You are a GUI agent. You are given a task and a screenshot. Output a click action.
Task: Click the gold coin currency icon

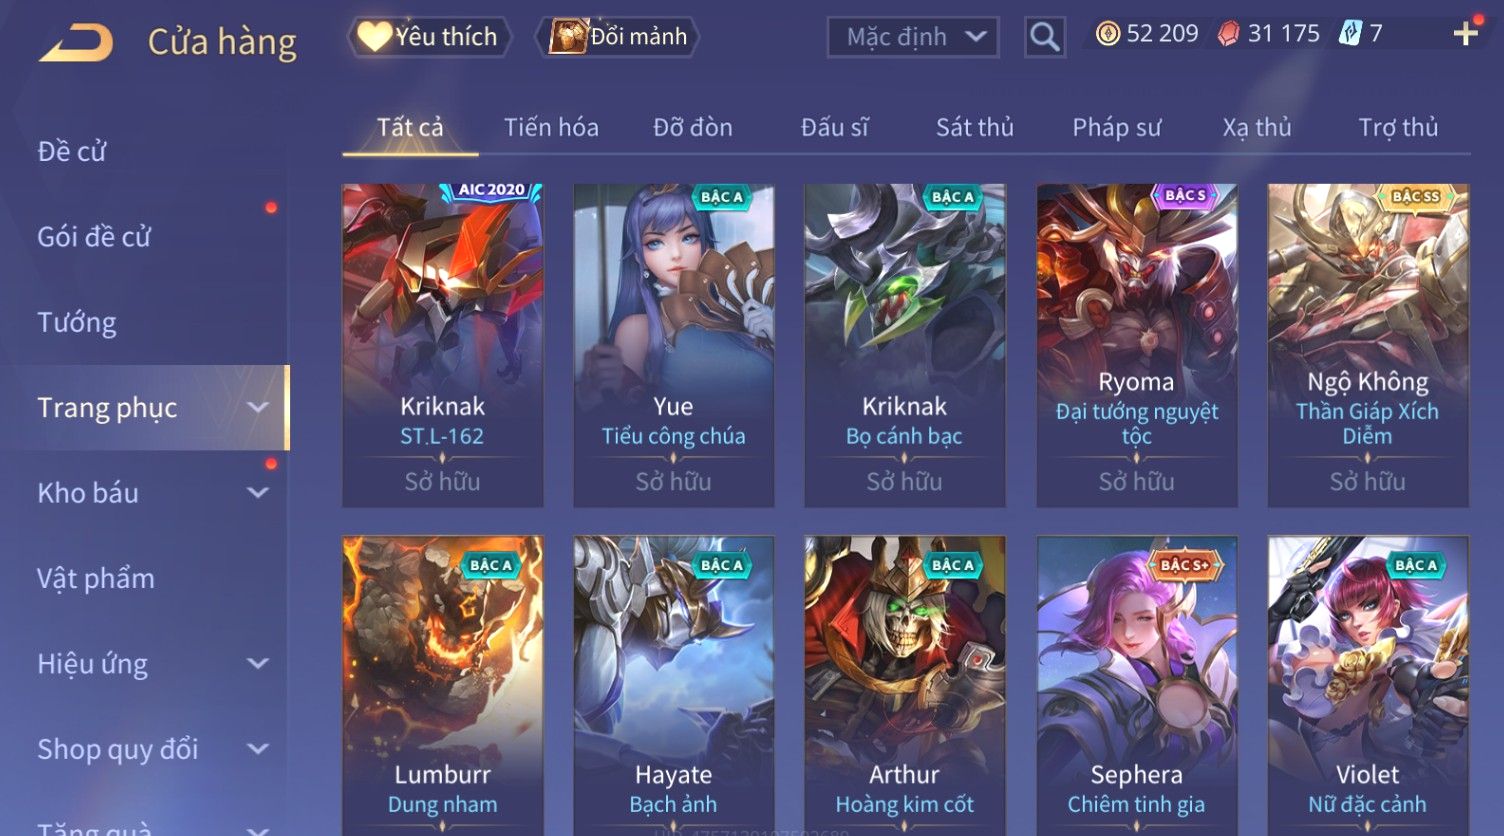click(1107, 34)
